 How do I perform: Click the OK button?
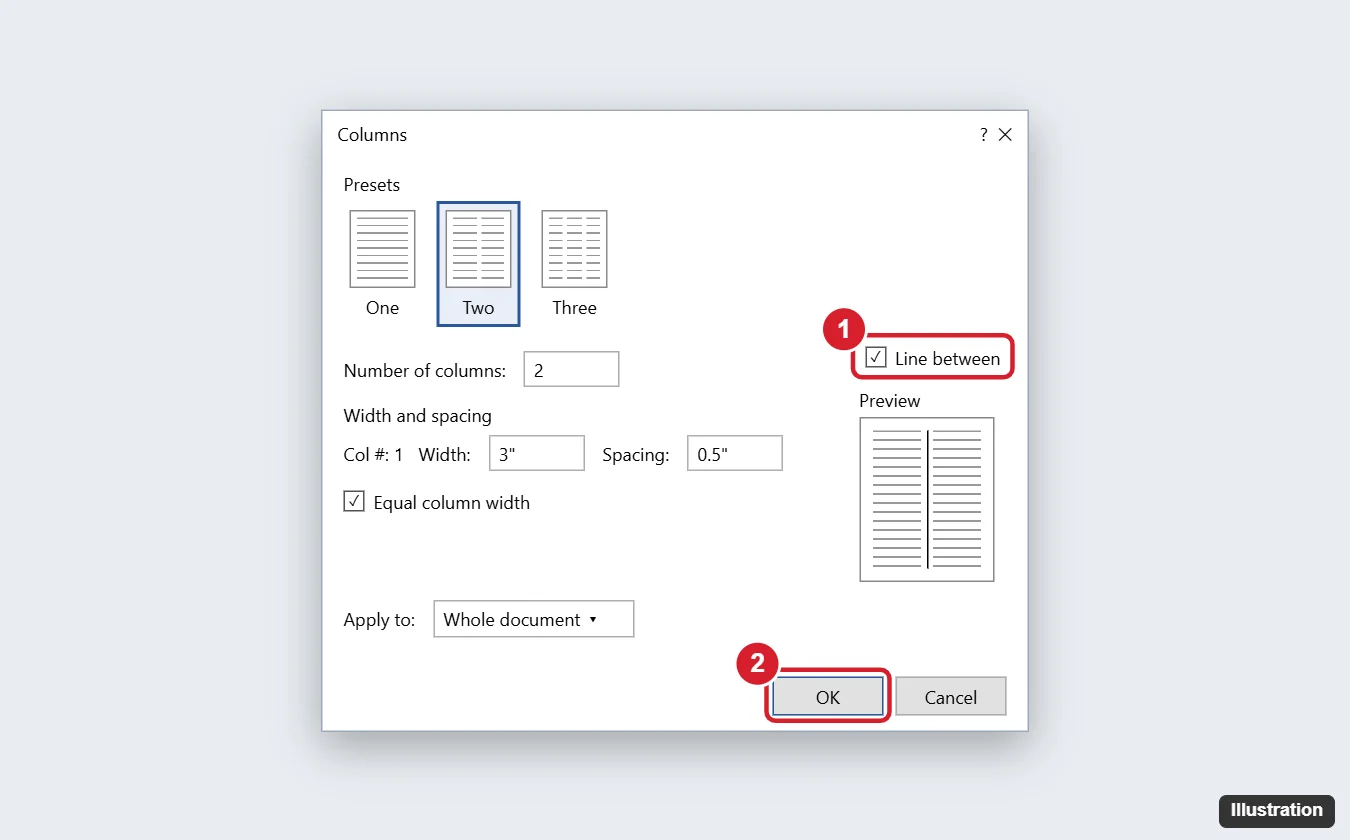(828, 697)
